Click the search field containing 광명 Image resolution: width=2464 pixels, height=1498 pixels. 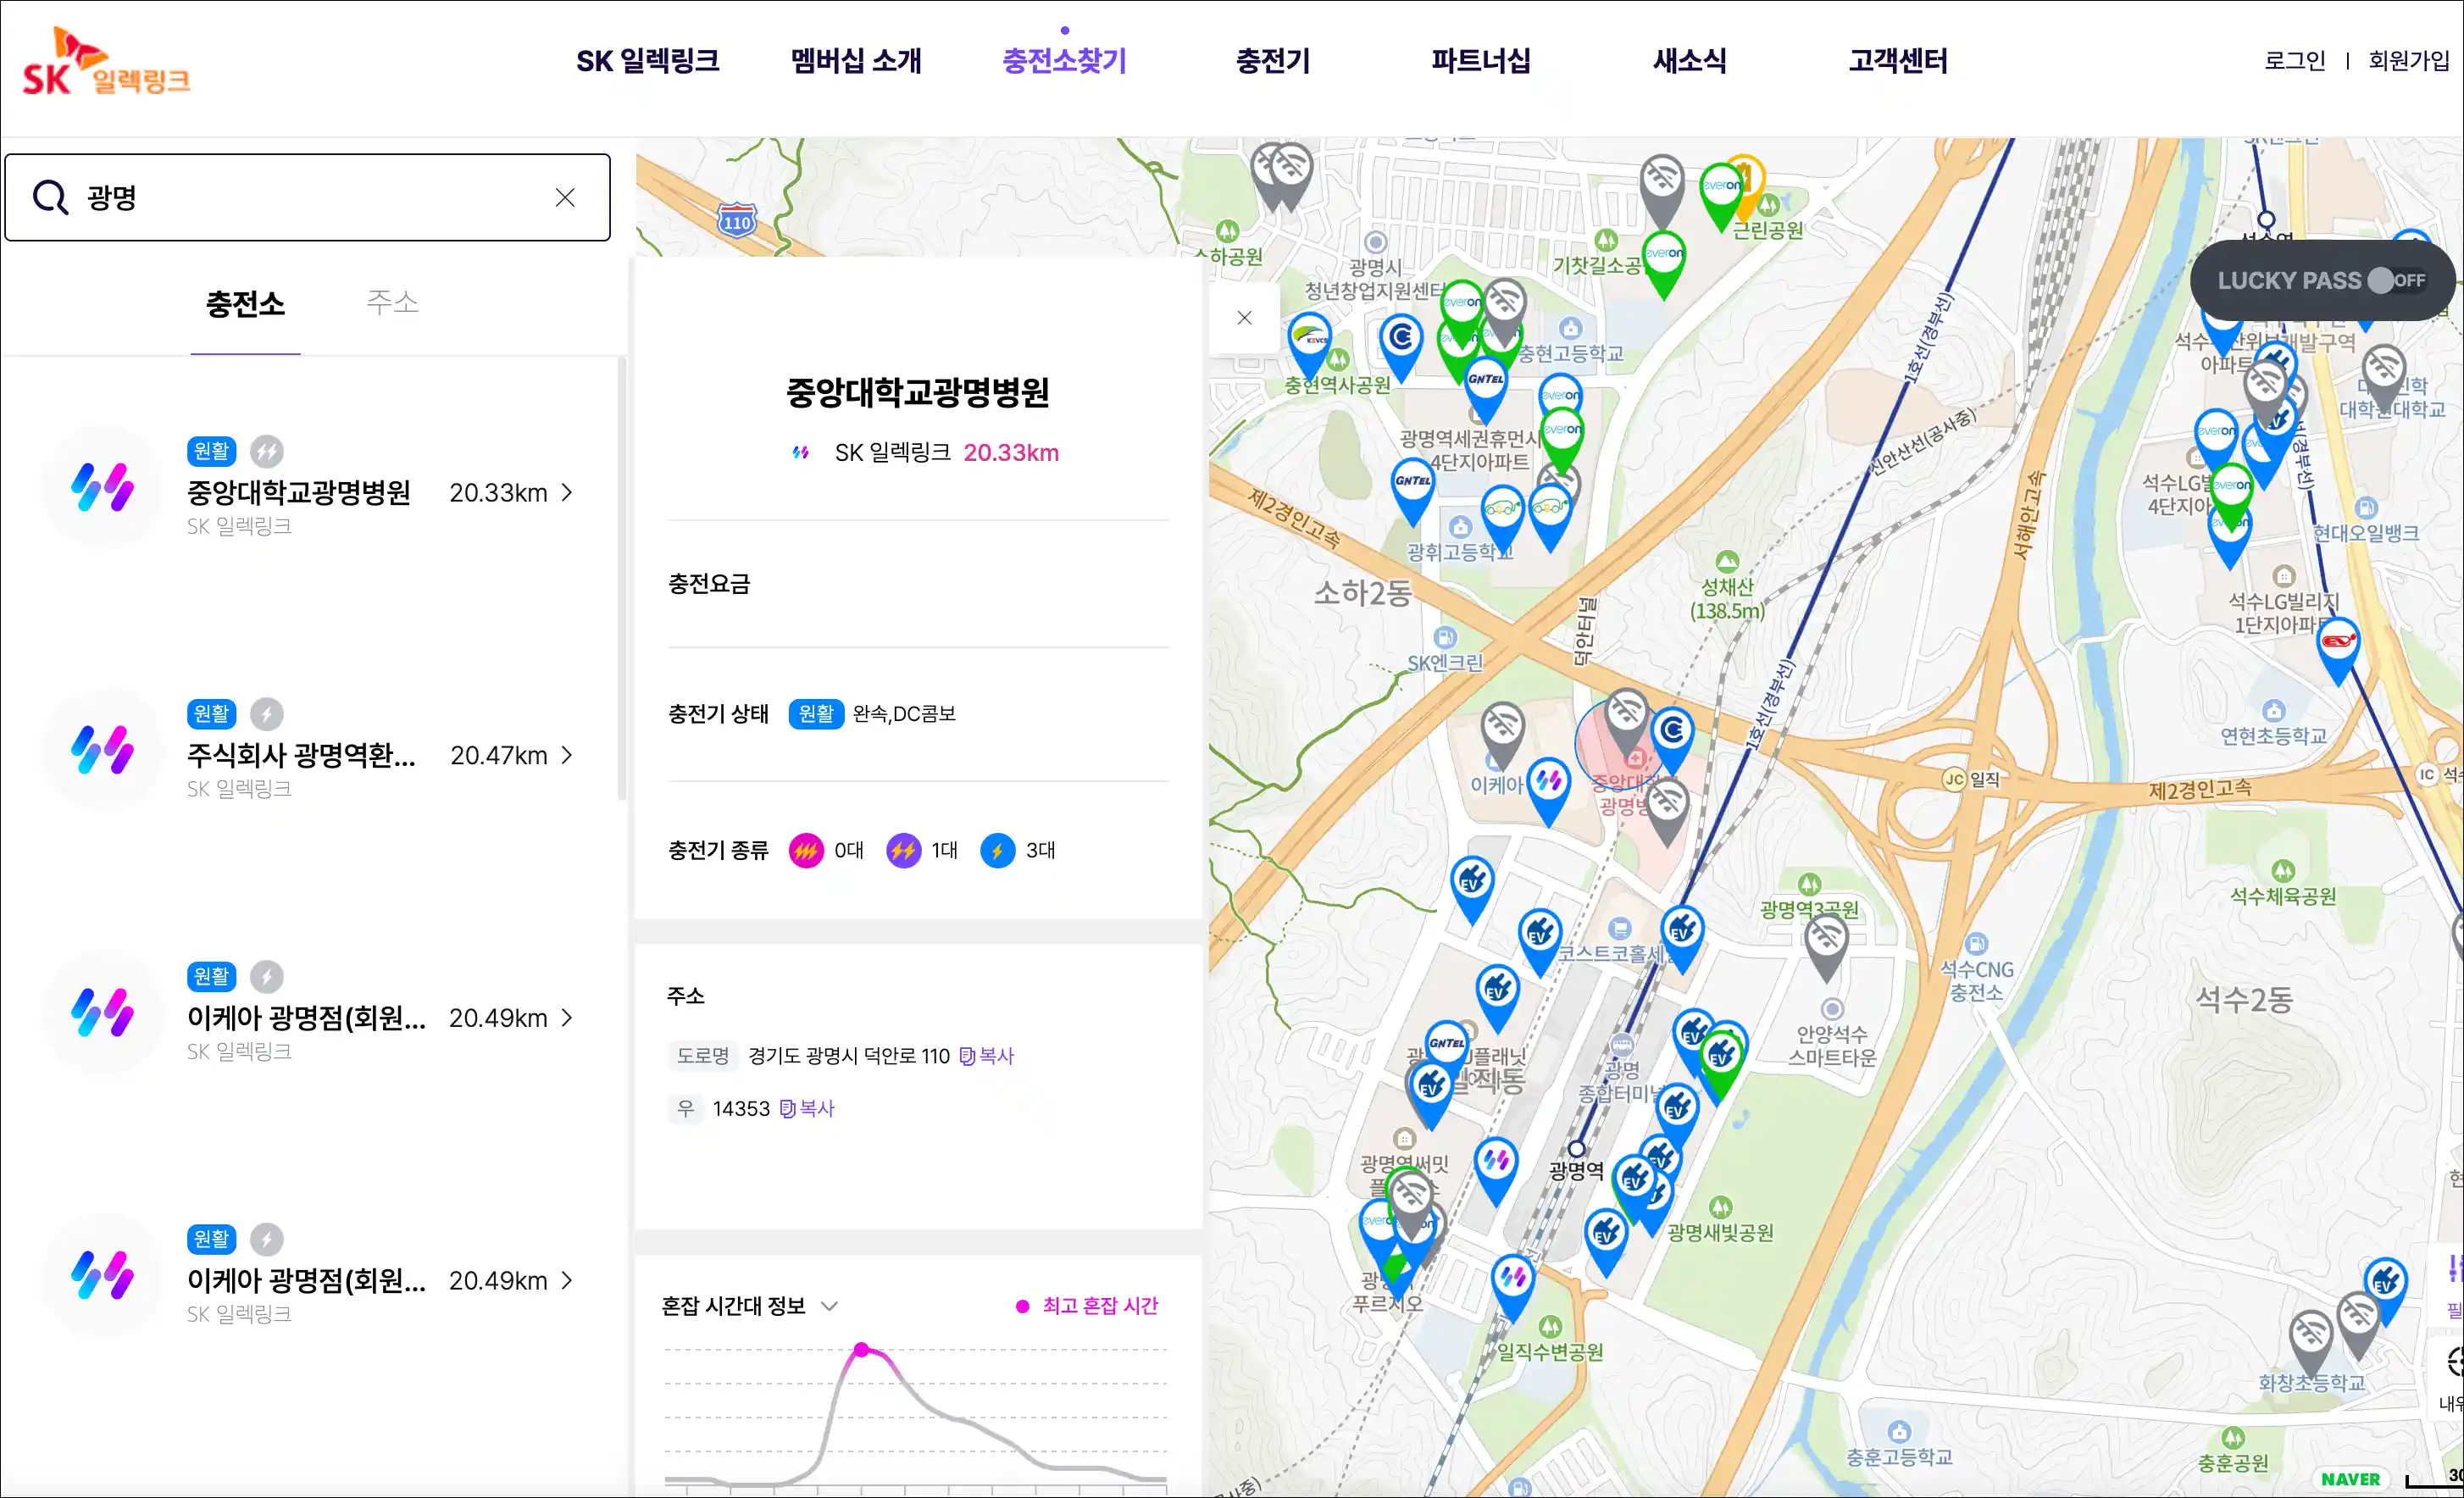(x=307, y=197)
